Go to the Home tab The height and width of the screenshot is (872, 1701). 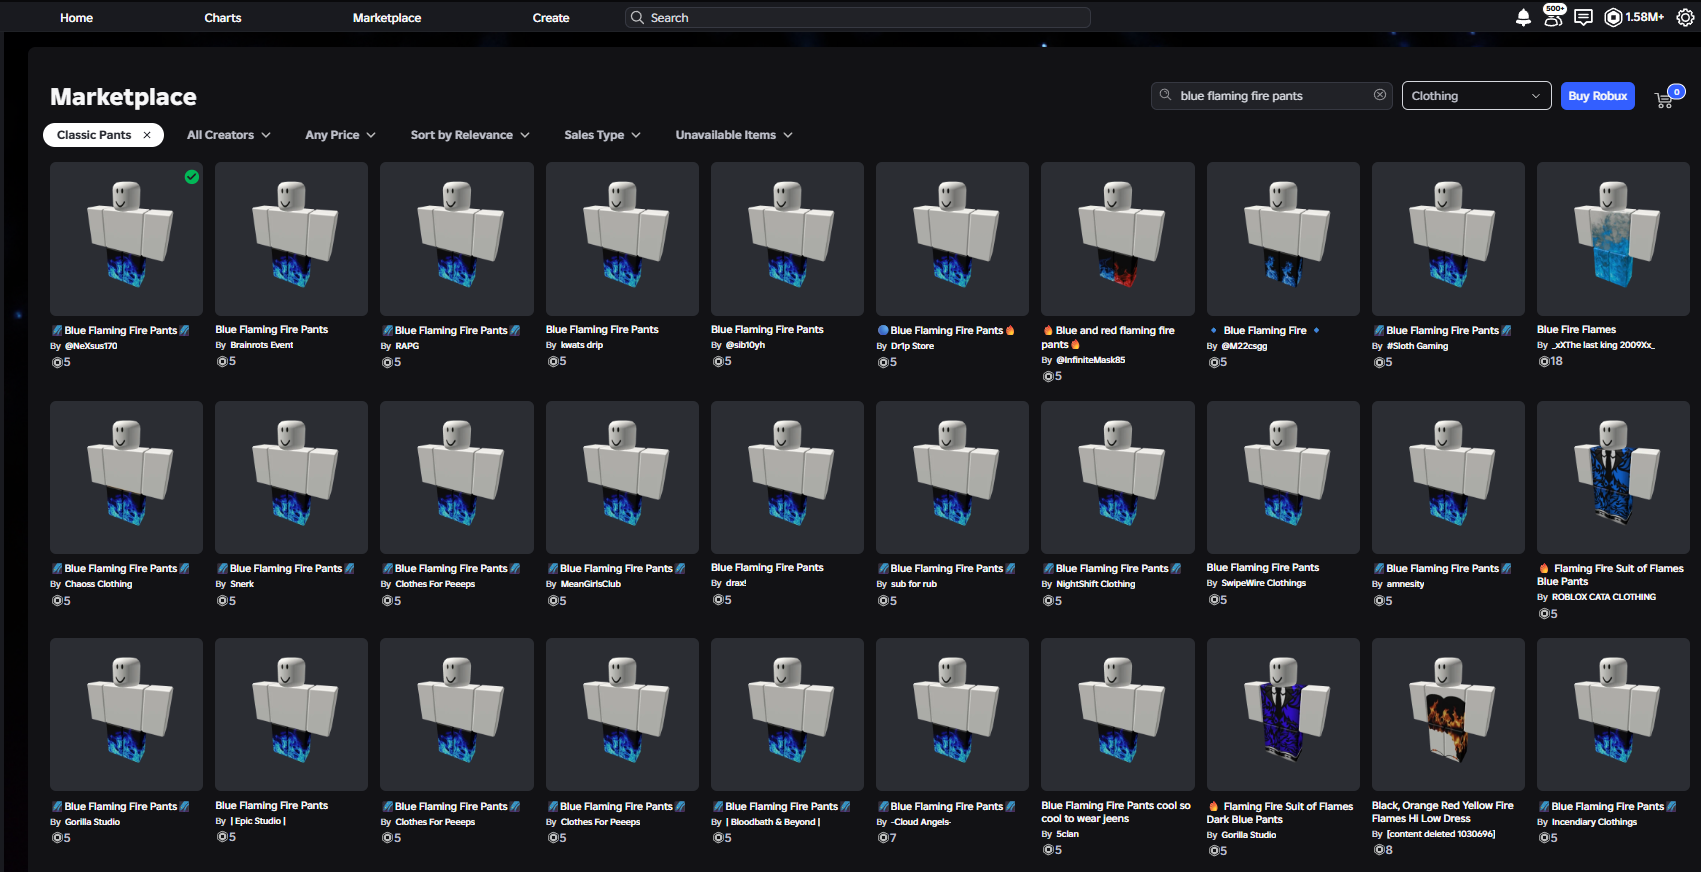coord(76,17)
